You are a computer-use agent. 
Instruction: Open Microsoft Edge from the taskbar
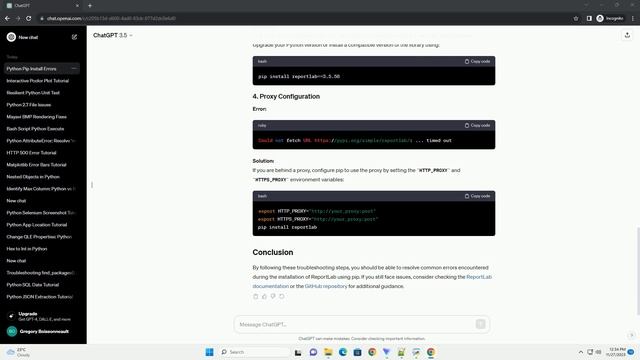pos(343,352)
